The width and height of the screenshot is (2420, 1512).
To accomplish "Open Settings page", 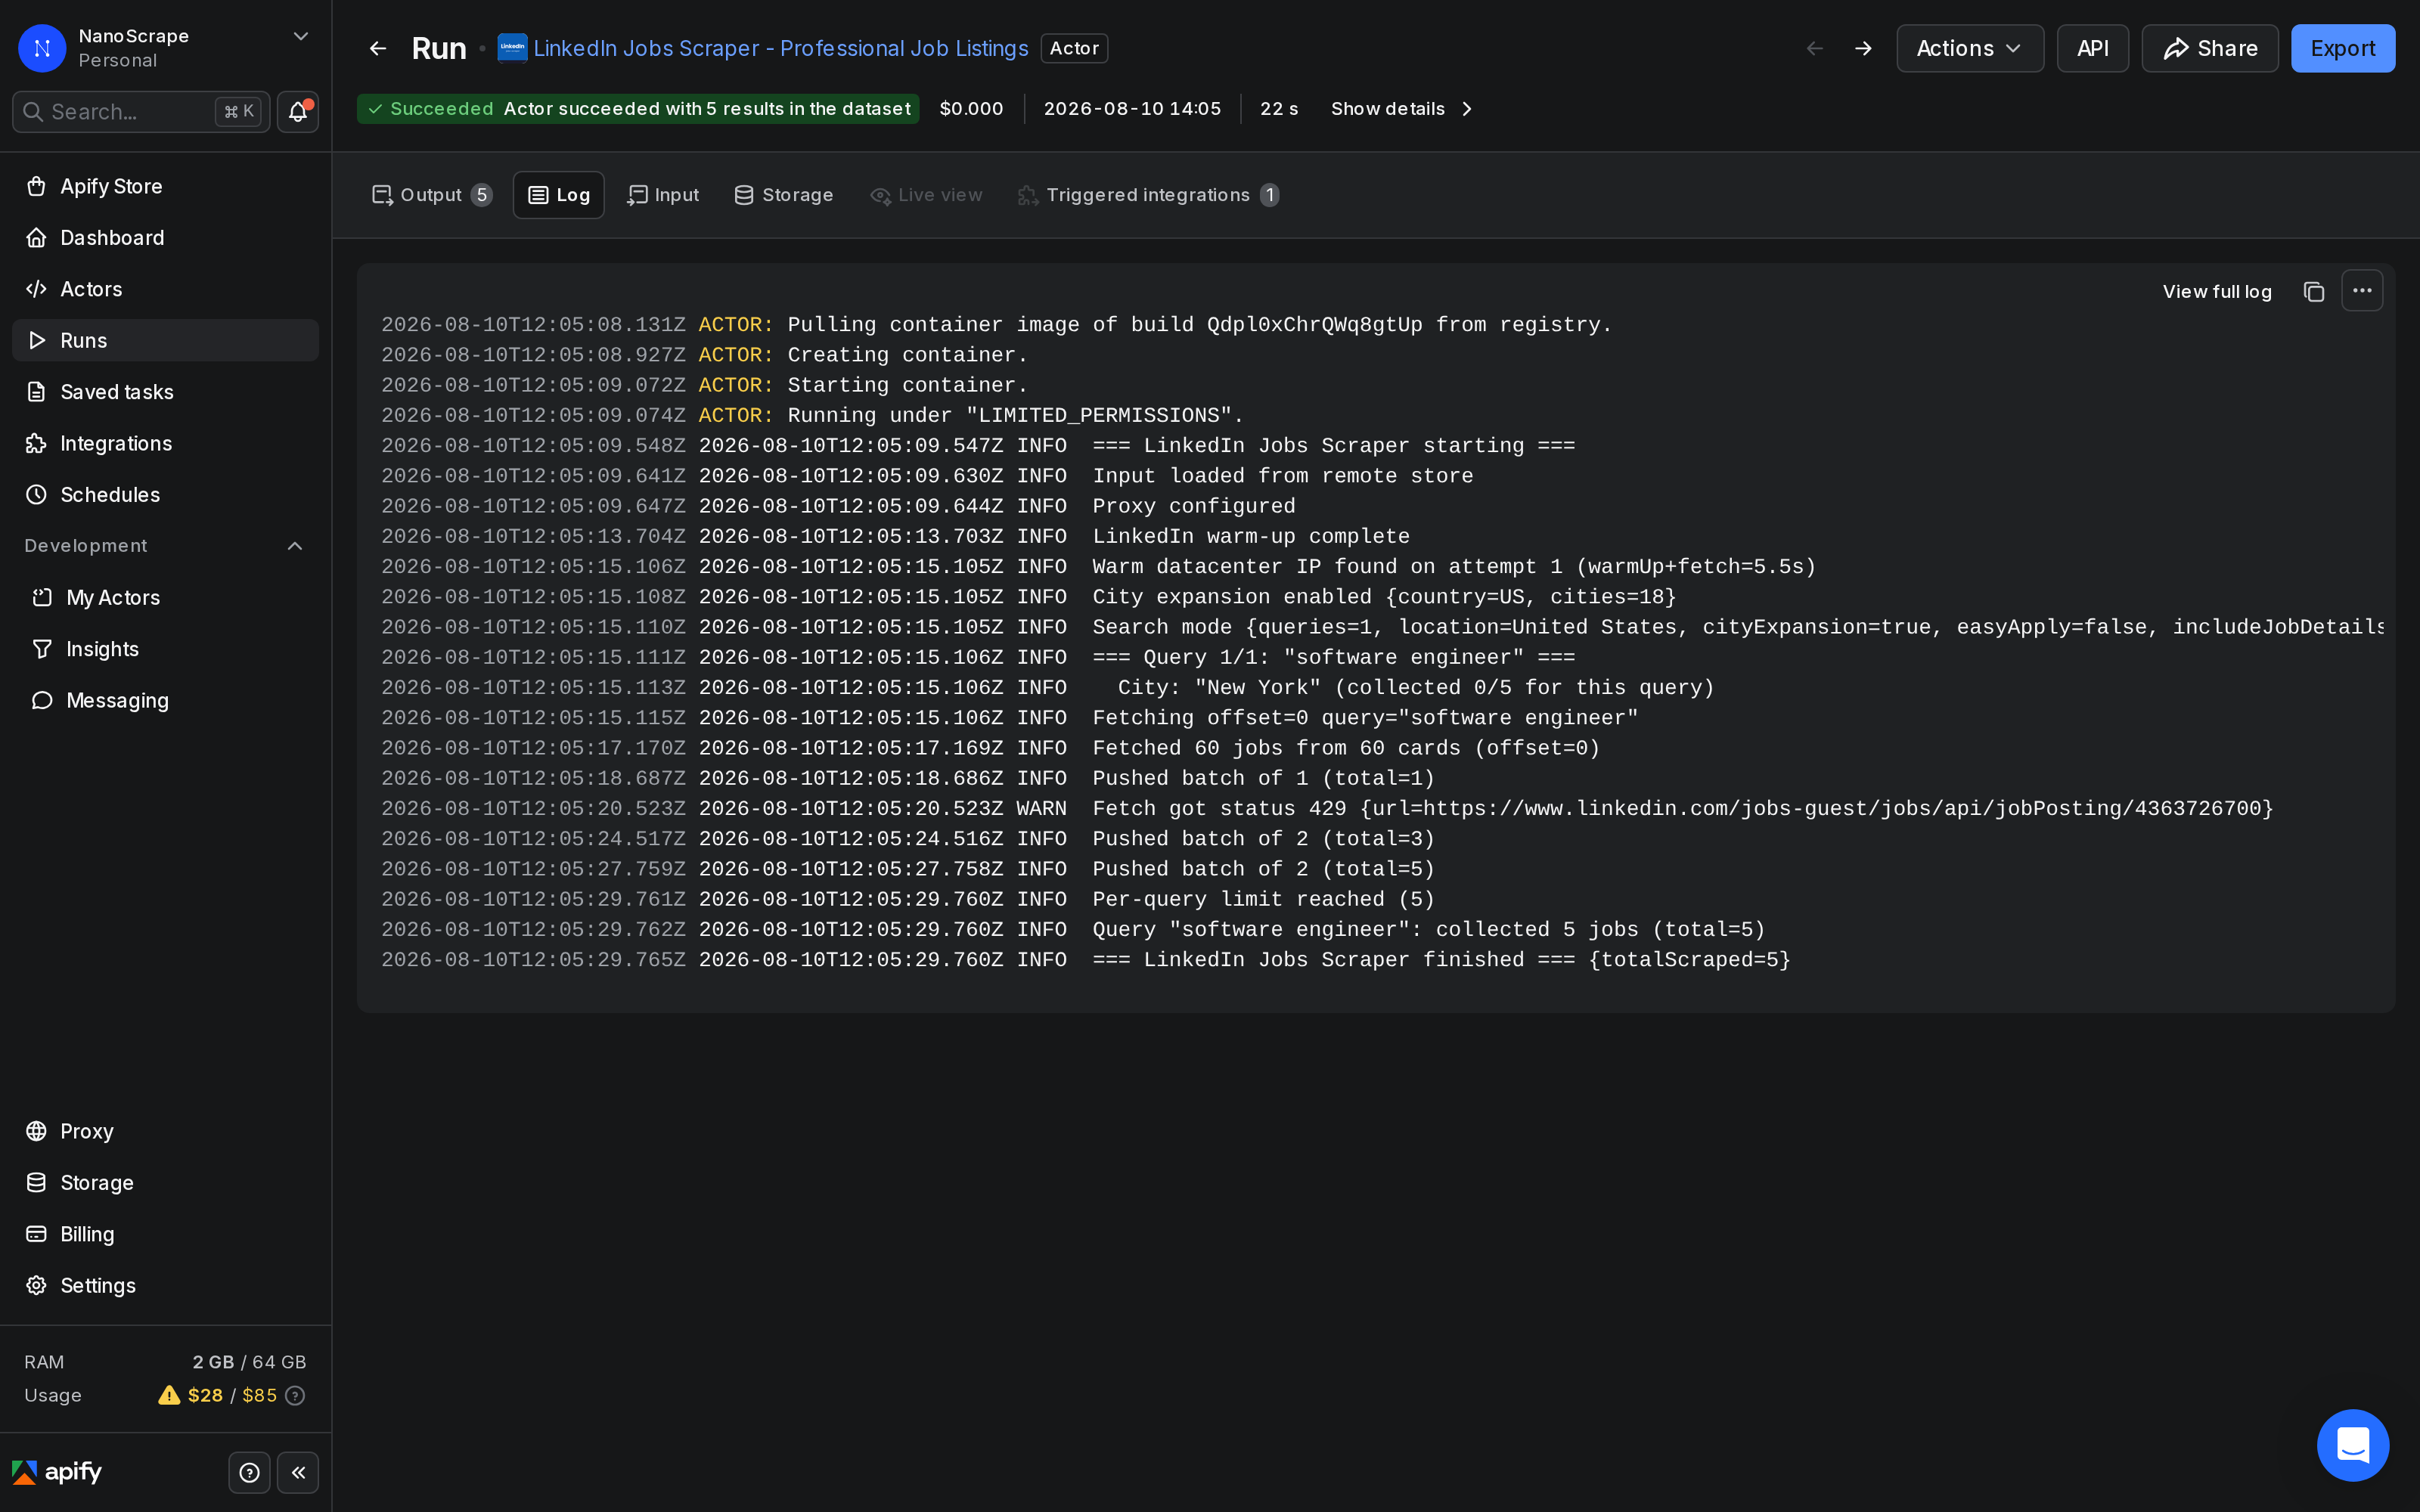I will (165, 1285).
